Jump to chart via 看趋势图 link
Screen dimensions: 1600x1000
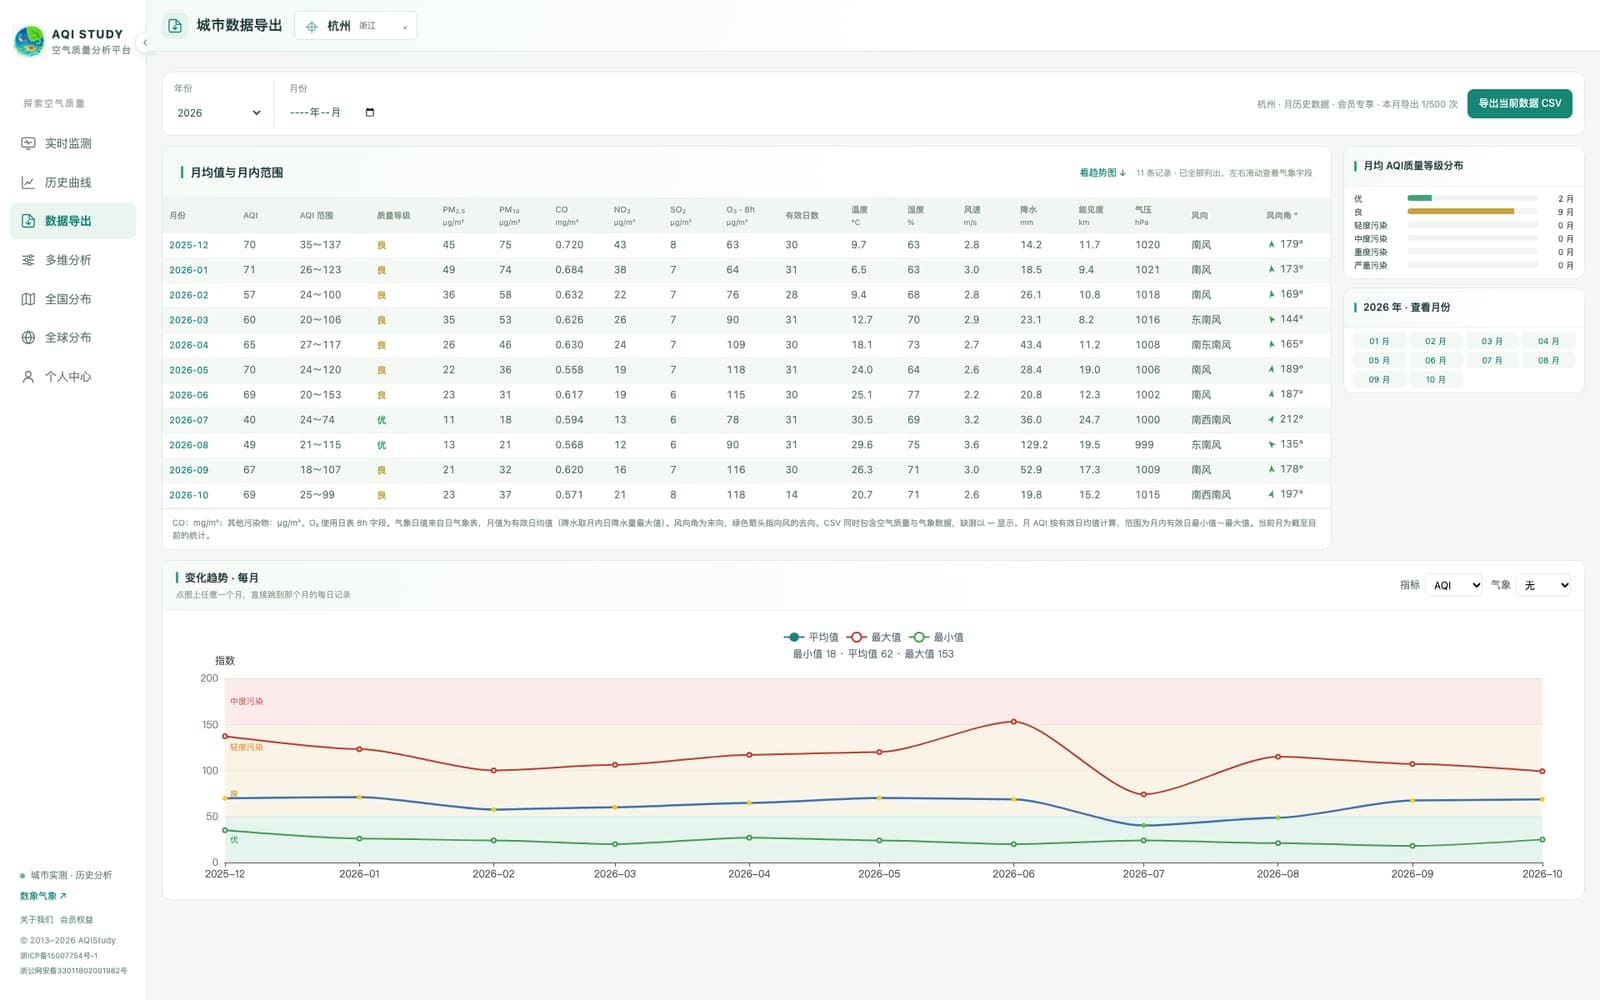tap(1102, 173)
